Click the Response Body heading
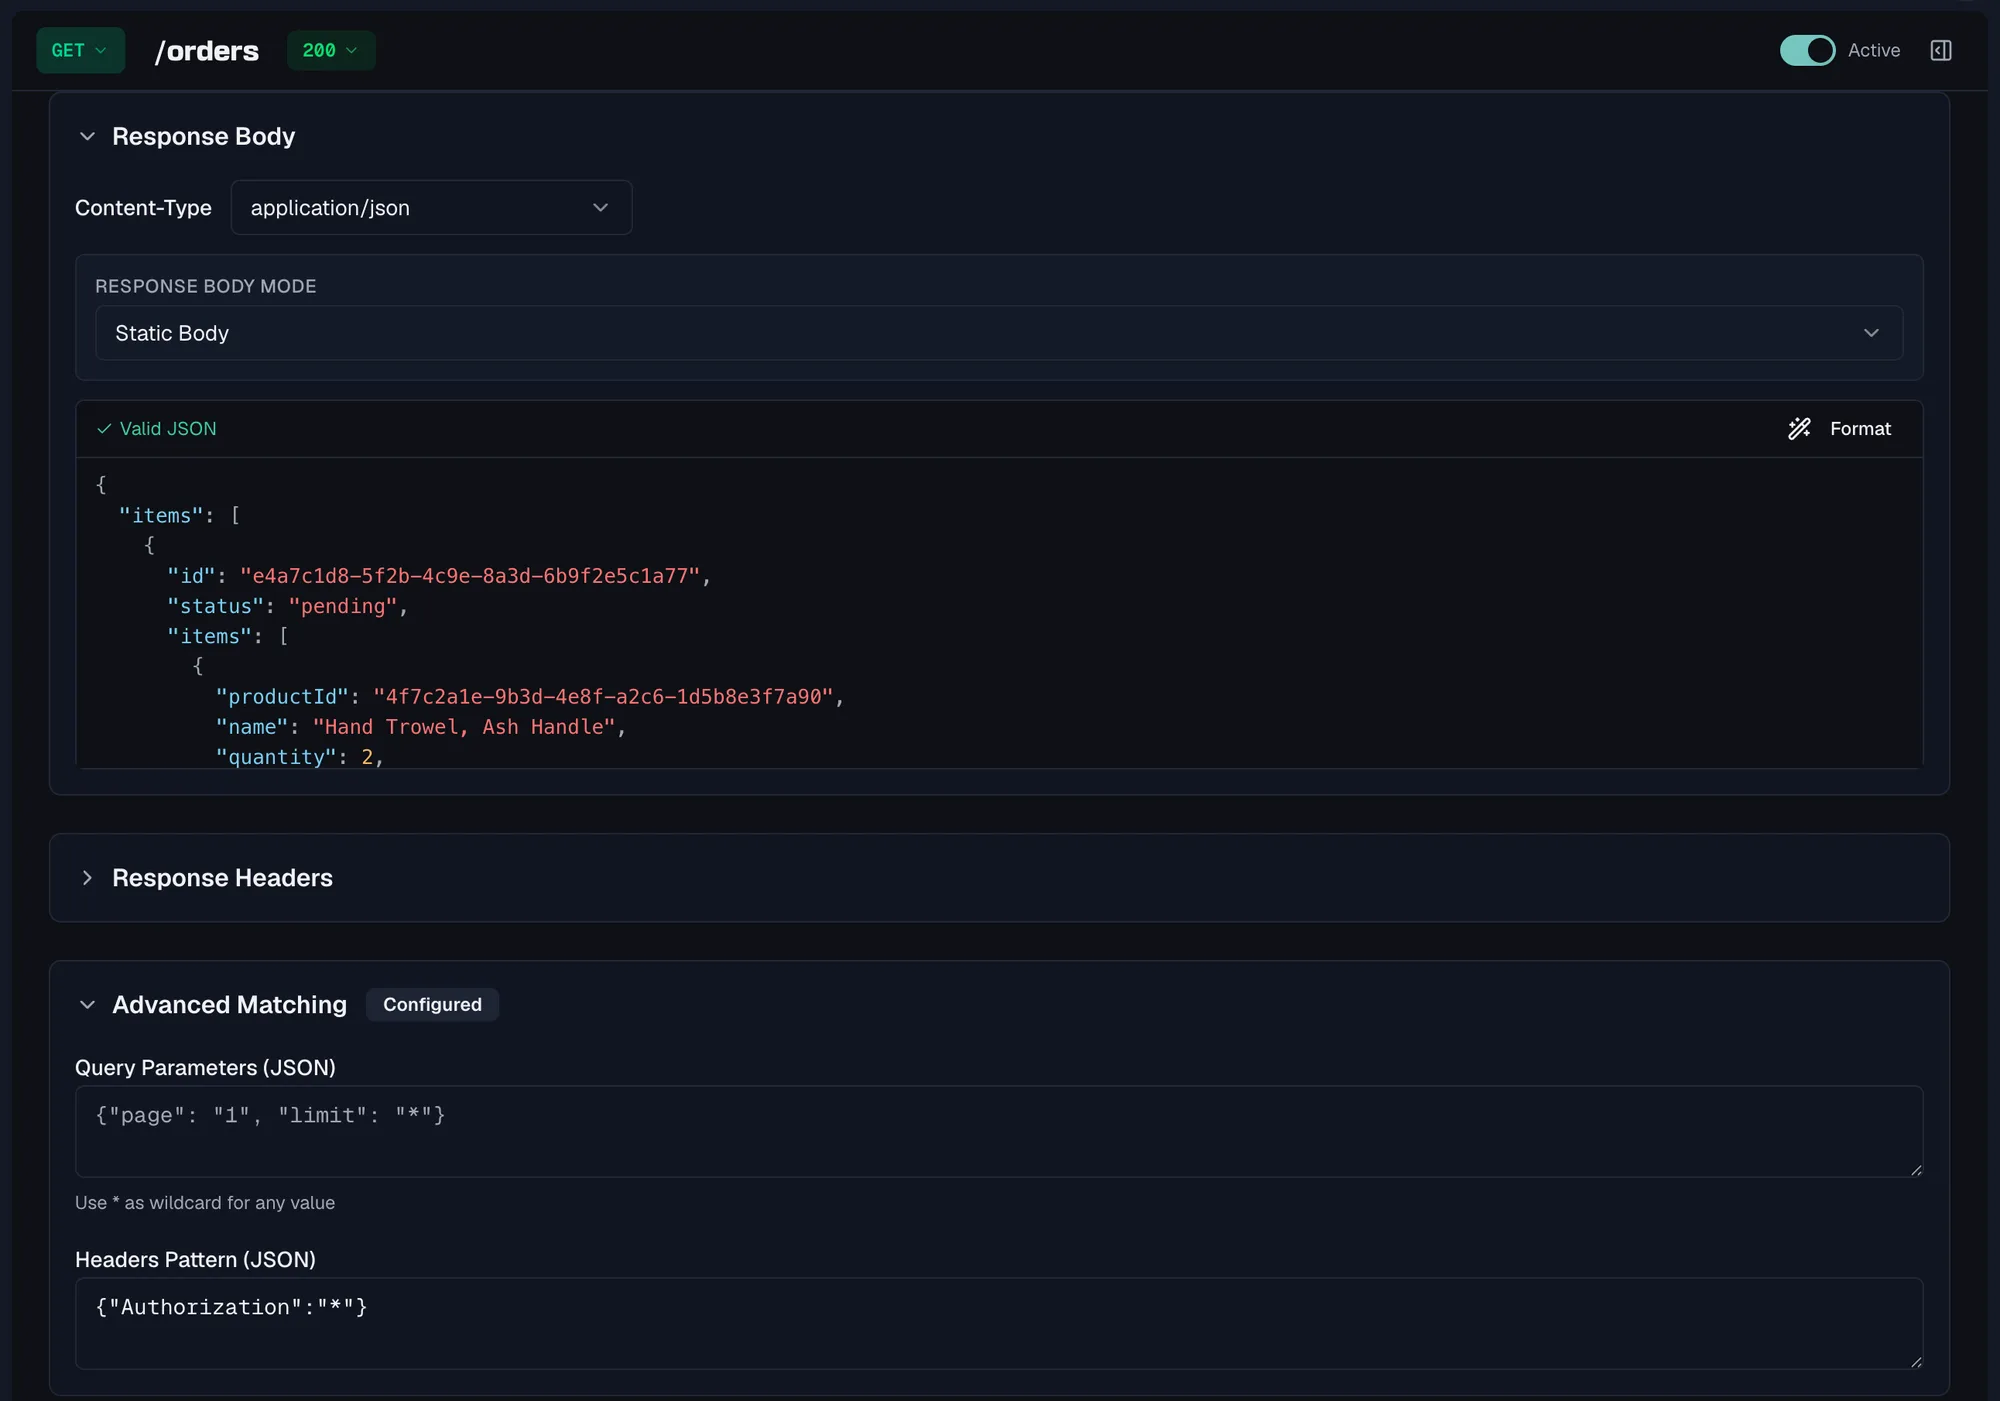This screenshot has width=2000, height=1401. click(x=203, y=136)
